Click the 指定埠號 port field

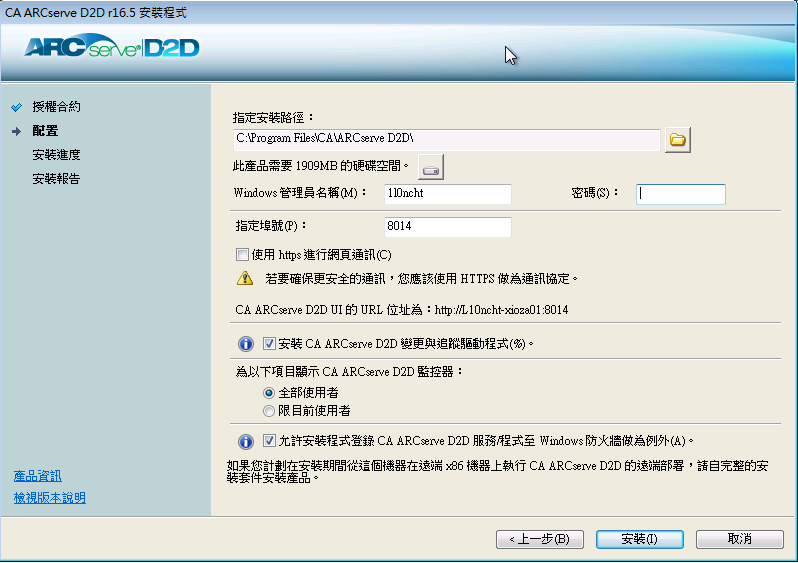[447, 227]
